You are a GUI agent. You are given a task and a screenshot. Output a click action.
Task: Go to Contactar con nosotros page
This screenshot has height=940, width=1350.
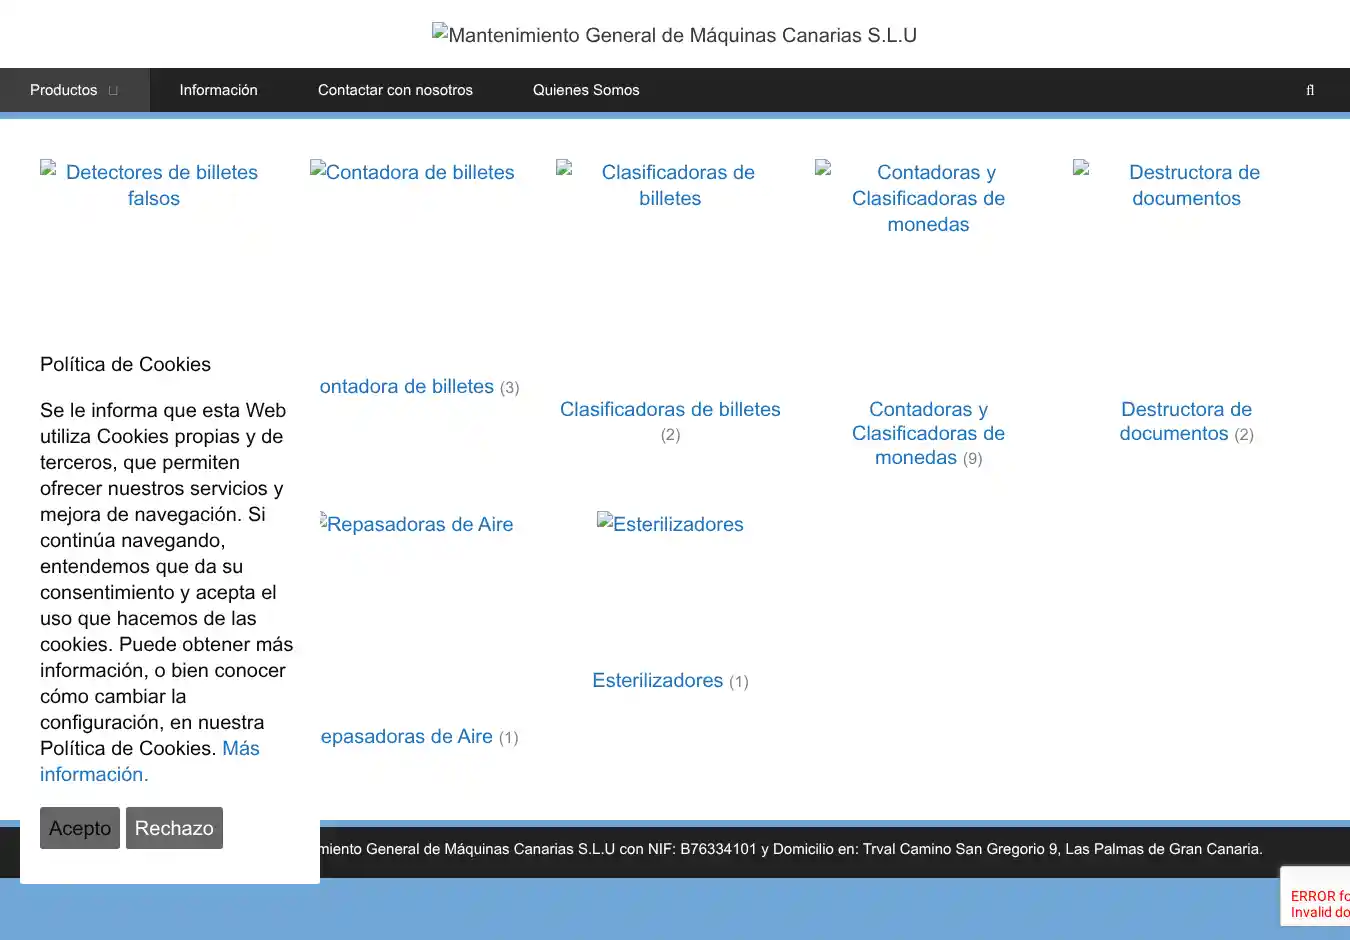point(395,90)
